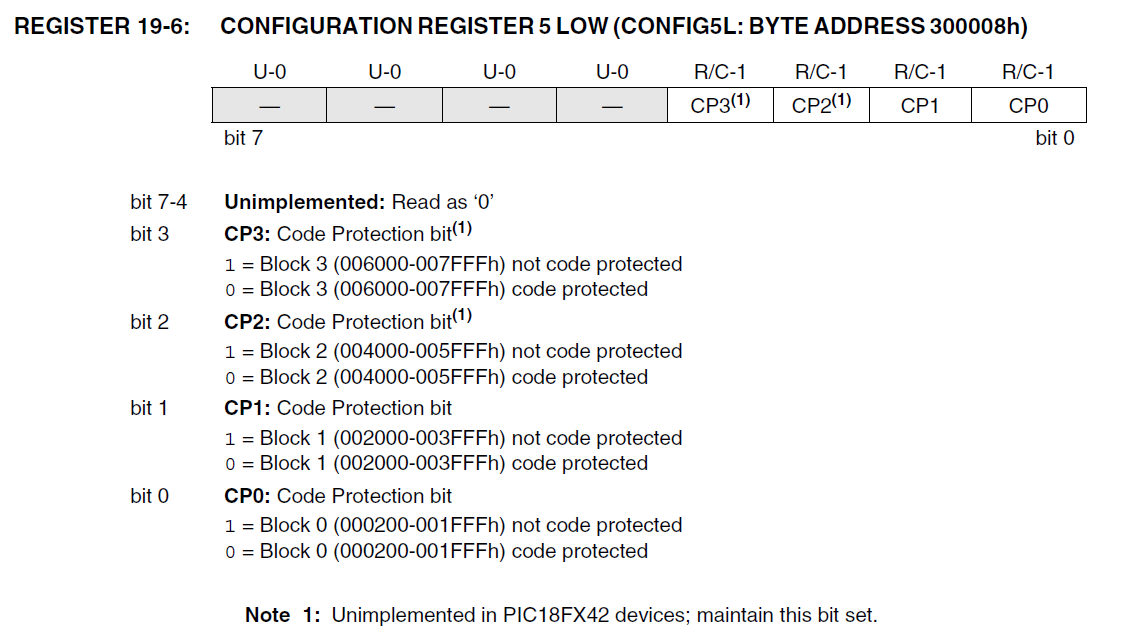The height and width of the screenshot is (639, 1138).
Task: Click the "CP3: Code Protection bit" heading
Action: pyautogui.click(x=347, y=234)
